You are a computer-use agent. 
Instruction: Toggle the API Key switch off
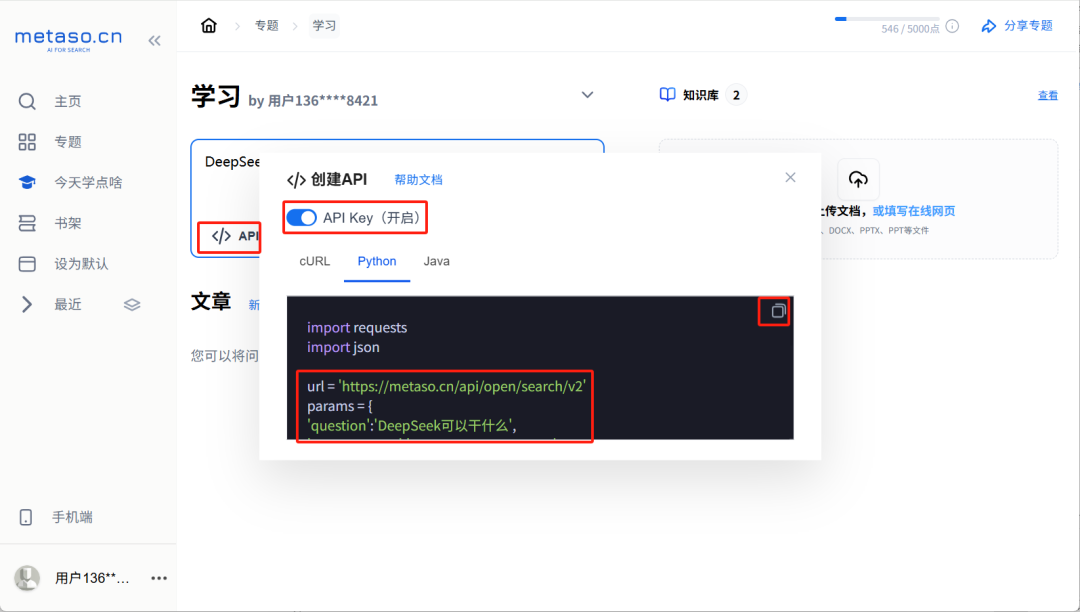pyautogui.click(x=301, y=218)
